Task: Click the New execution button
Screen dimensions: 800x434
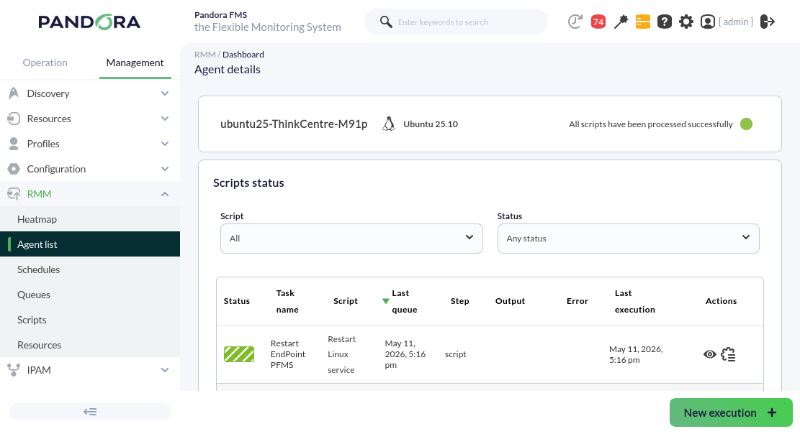Action: pyautogui.click(x=731, y=413)
